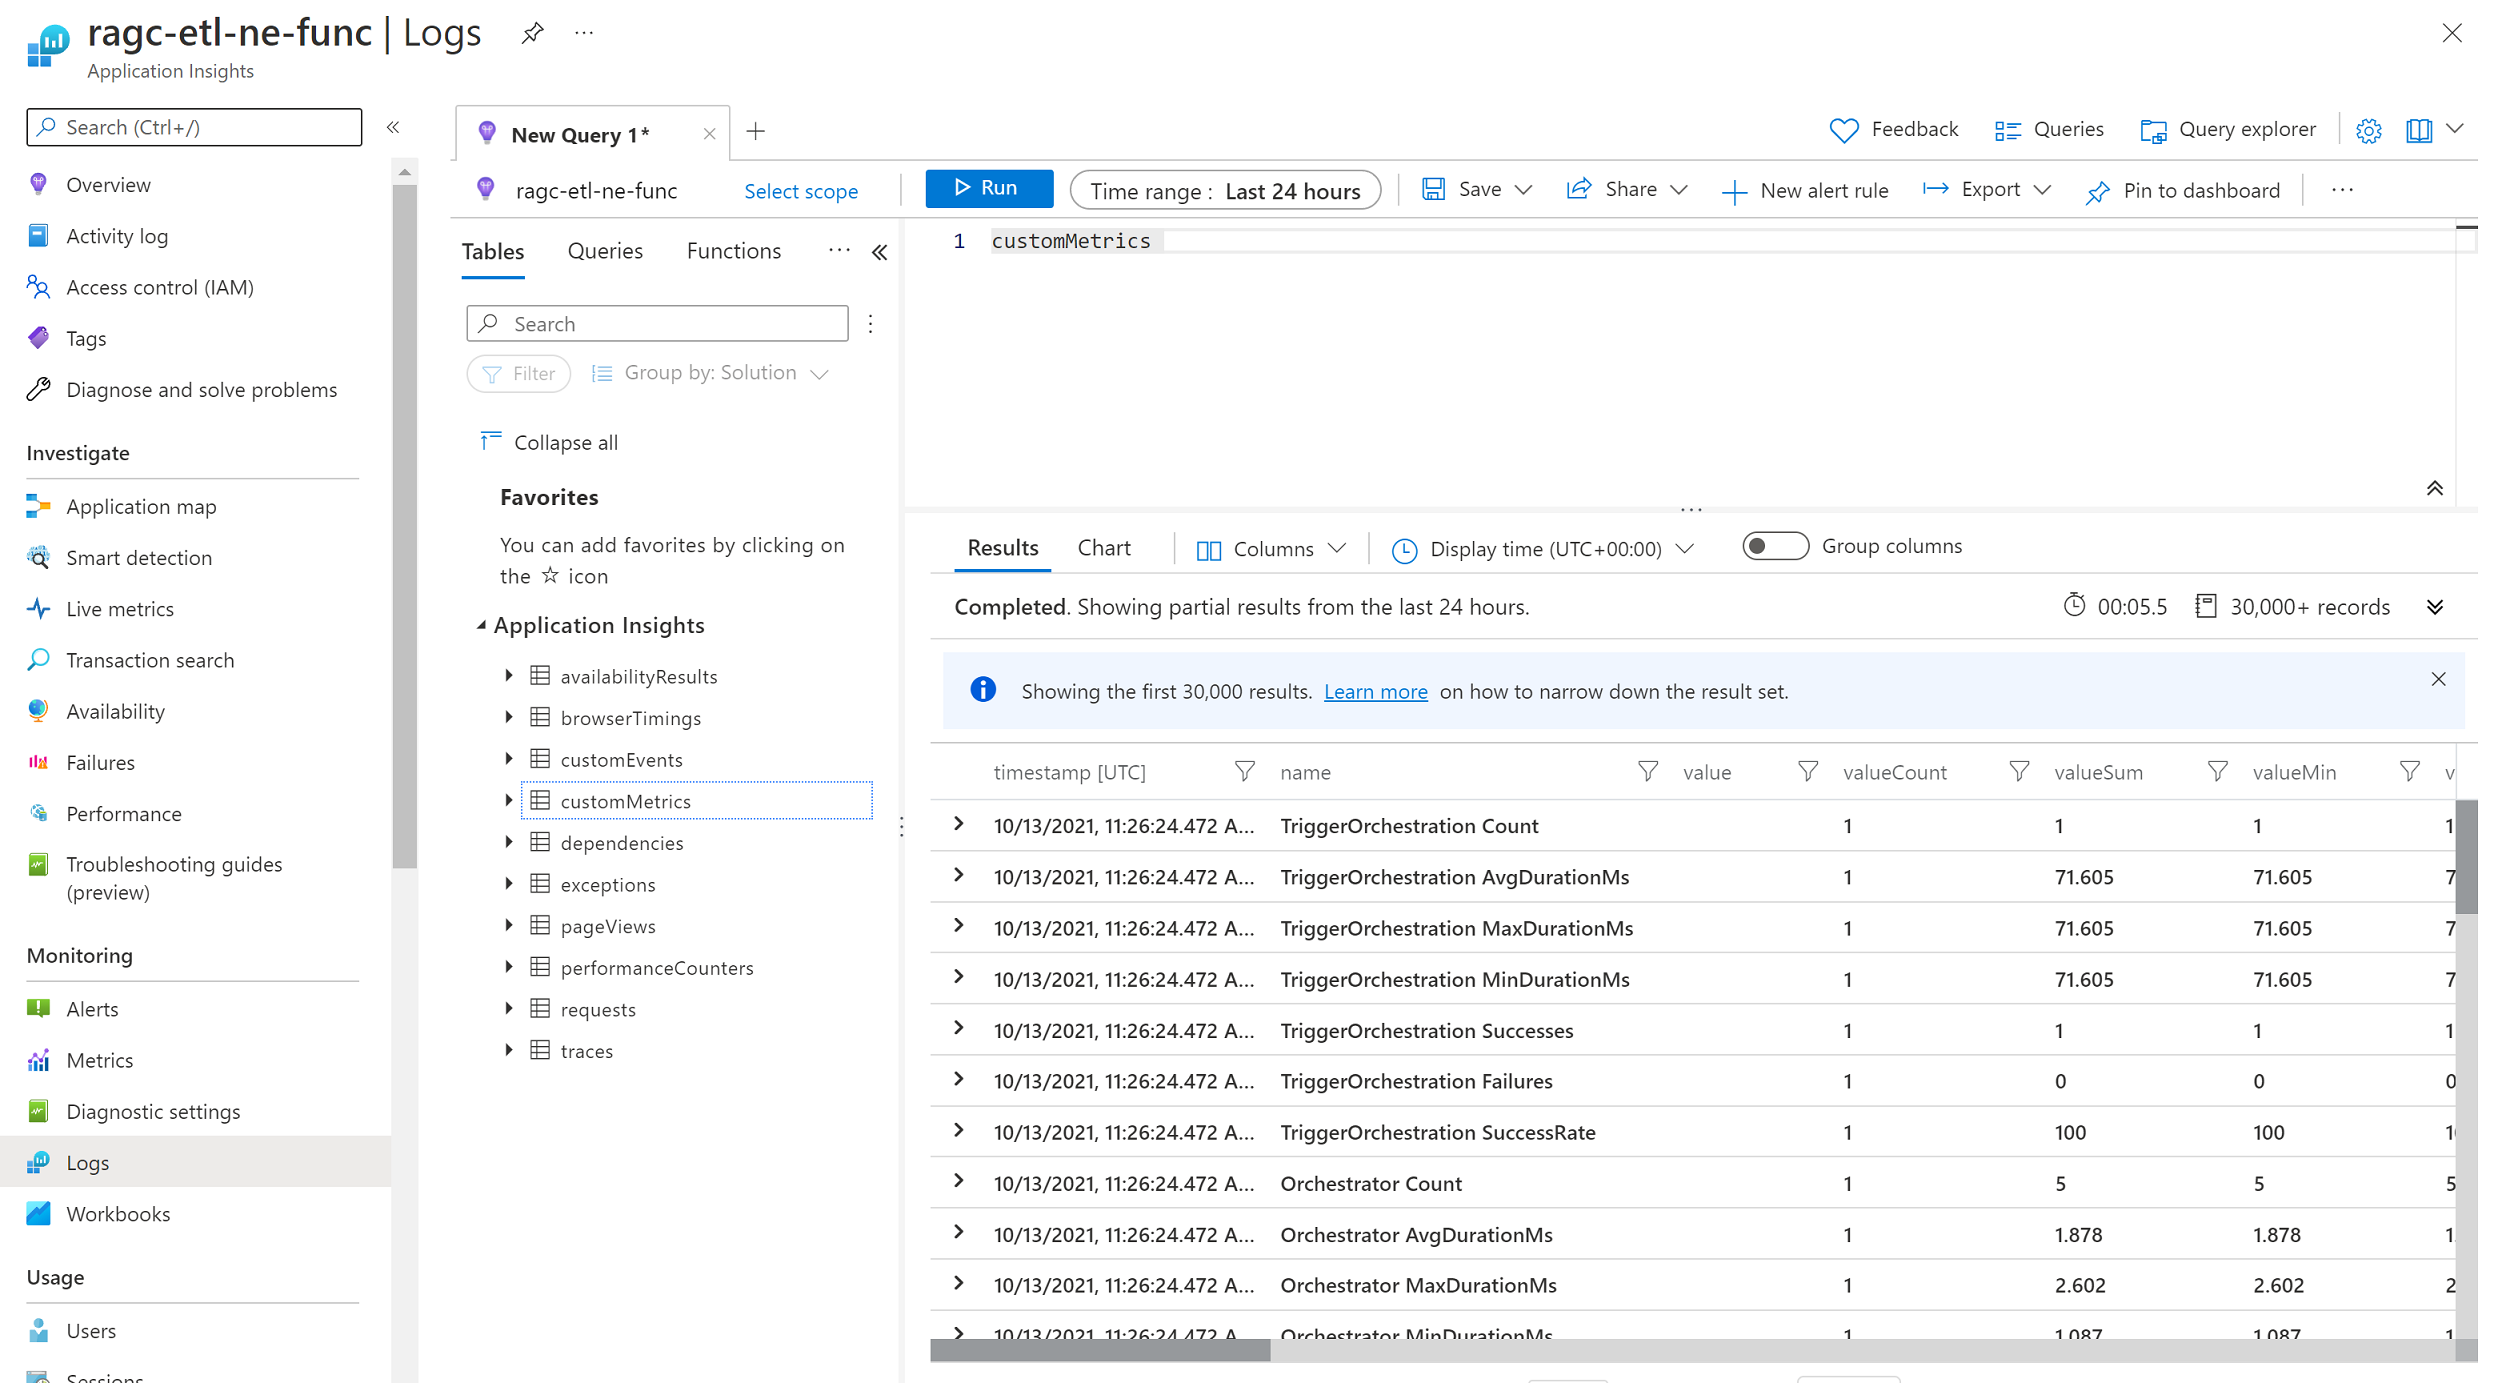Switch to the Functions tab
2498x1383 pixels.
click(733, 251)
